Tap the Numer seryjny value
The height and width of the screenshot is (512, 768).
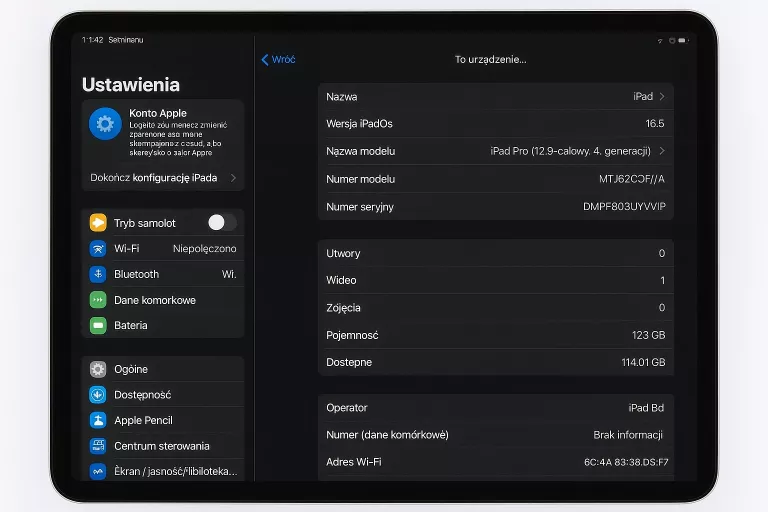624,207
